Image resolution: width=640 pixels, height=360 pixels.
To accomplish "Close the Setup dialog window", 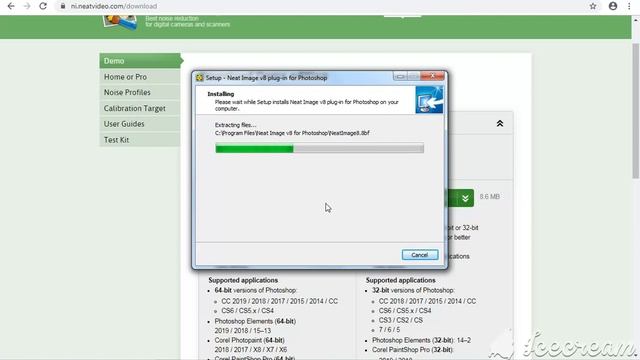I will 432,76.
